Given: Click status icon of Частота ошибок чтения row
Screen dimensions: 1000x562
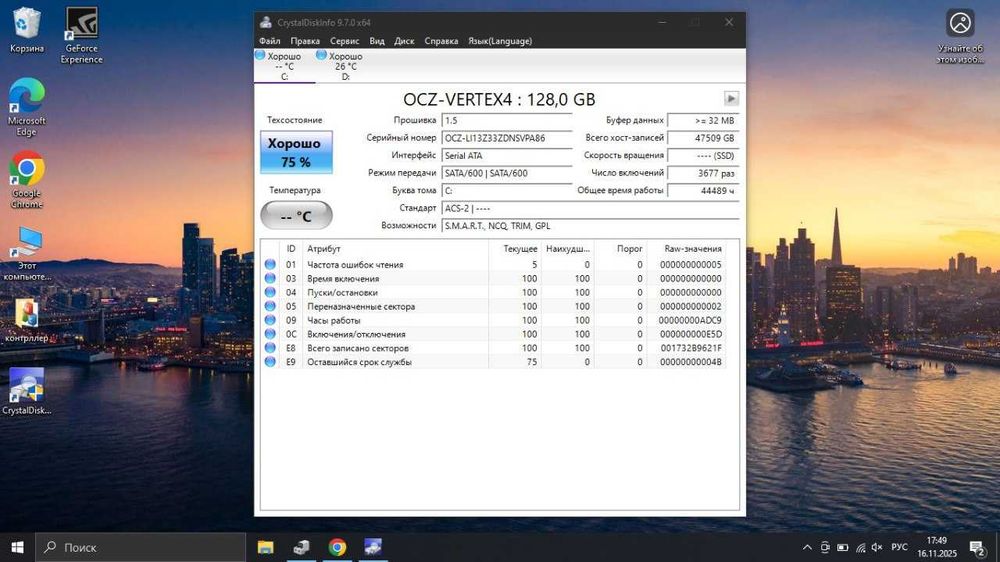Looking at the screenshot, I should click(x=270, y=265).
